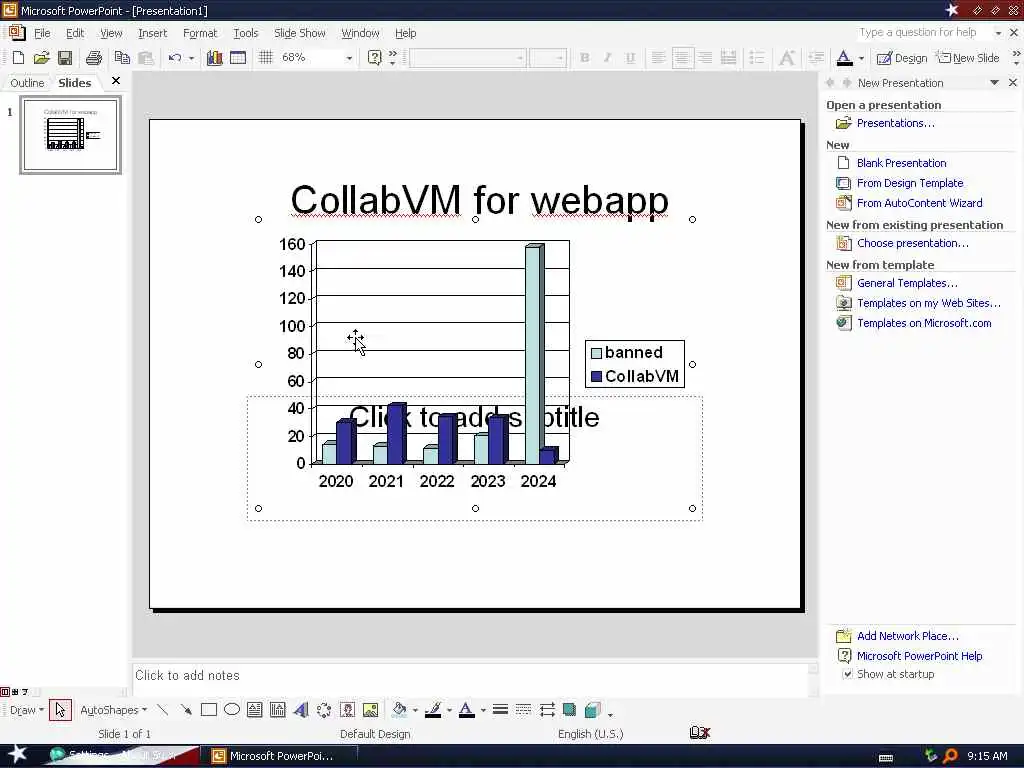Click the Blank Presentation link
The width and height of the screenshot is (1024, 768).
click(901, 163)
